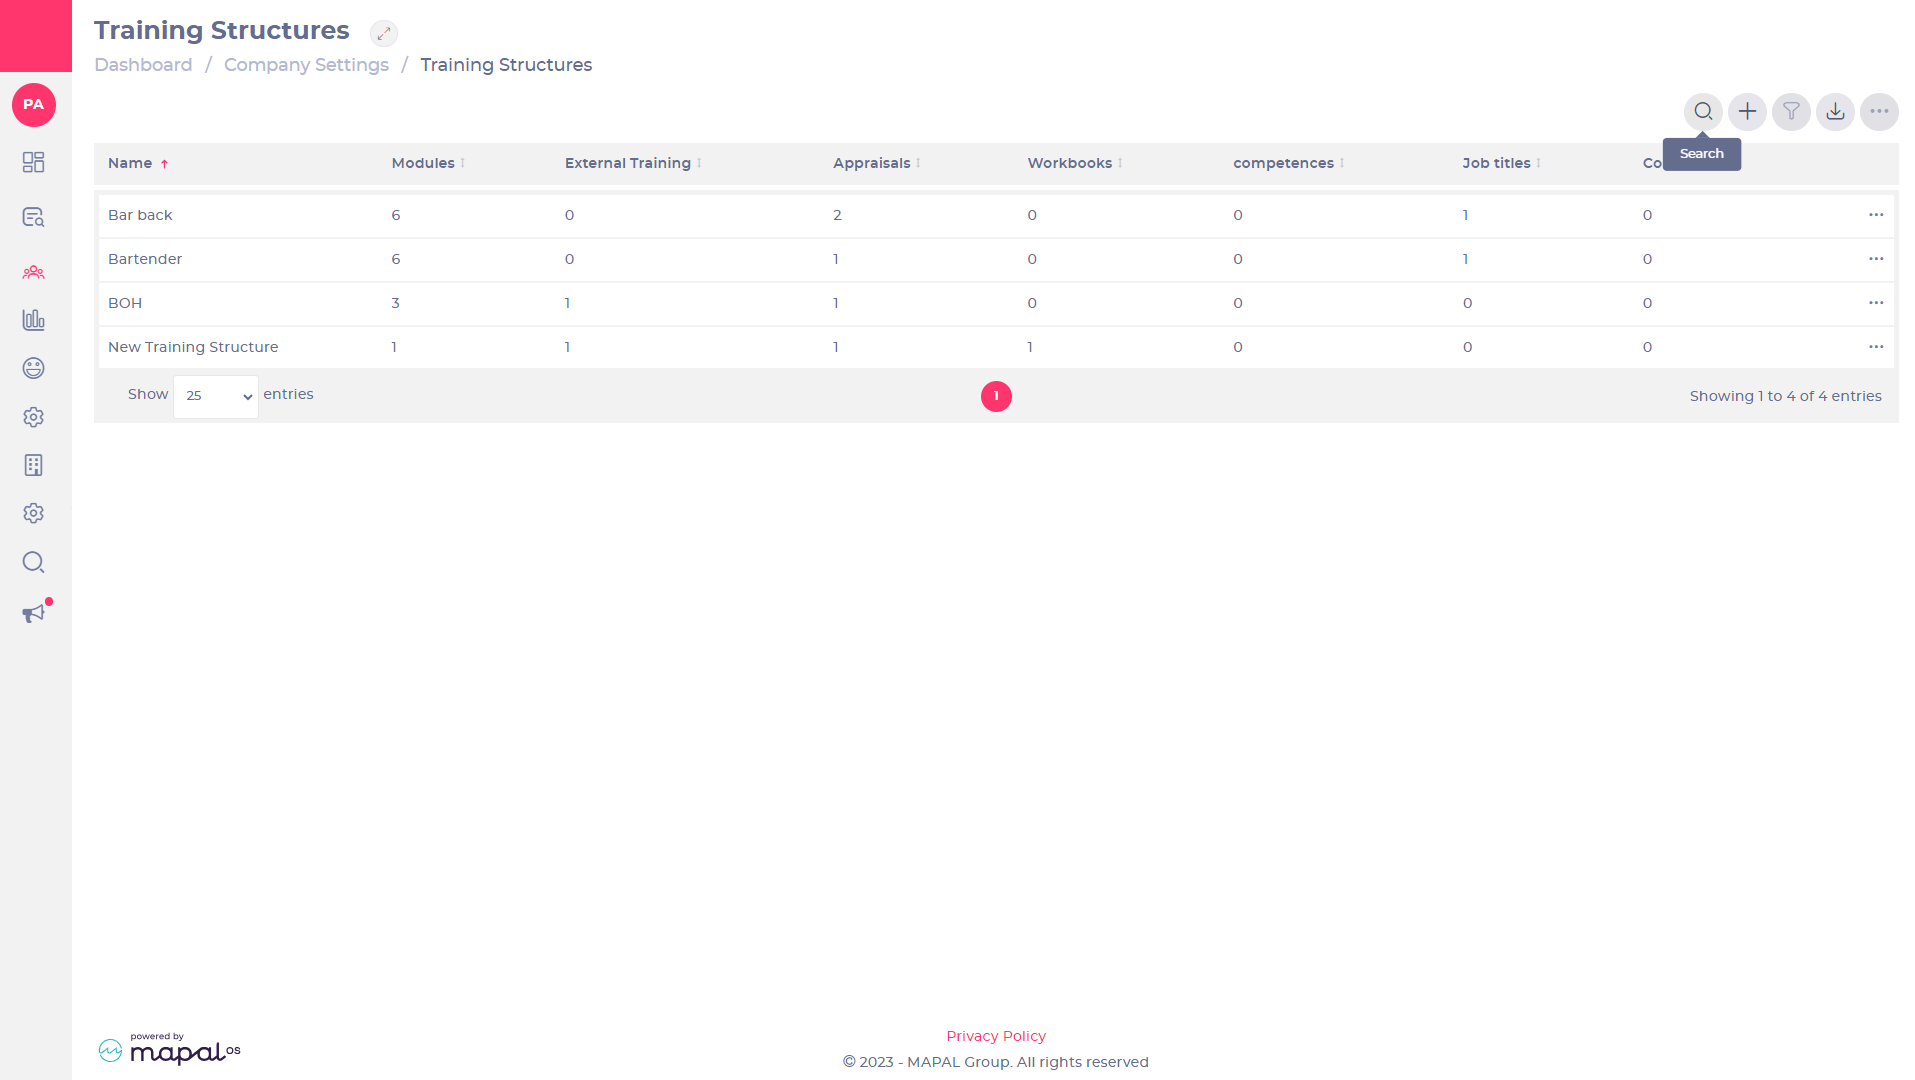Image resolution: width=1915 pixels, height=1080 pixels.
Task: Click the pink top-left brand block
Action: tap(36, 36)
